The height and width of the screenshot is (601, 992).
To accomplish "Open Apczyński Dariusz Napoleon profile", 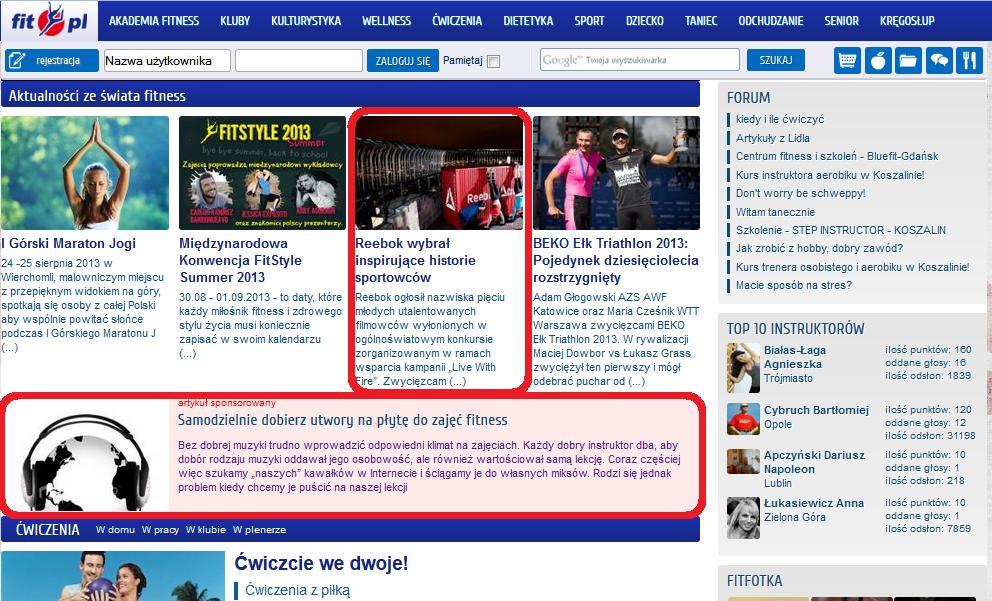I will tap(812, 462).
